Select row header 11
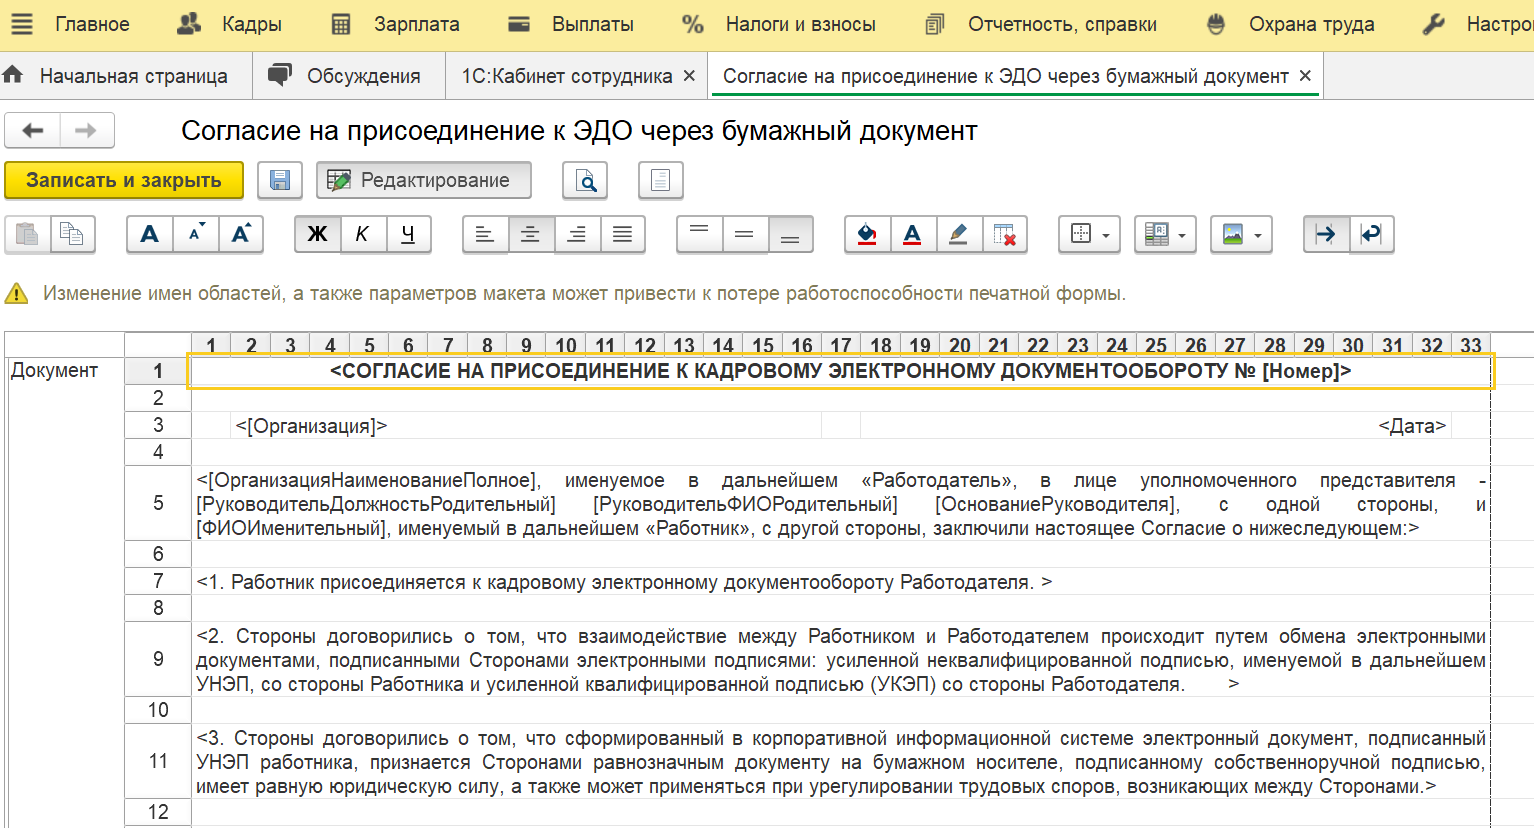This screenshot has width=1534, height=828. 158,761
